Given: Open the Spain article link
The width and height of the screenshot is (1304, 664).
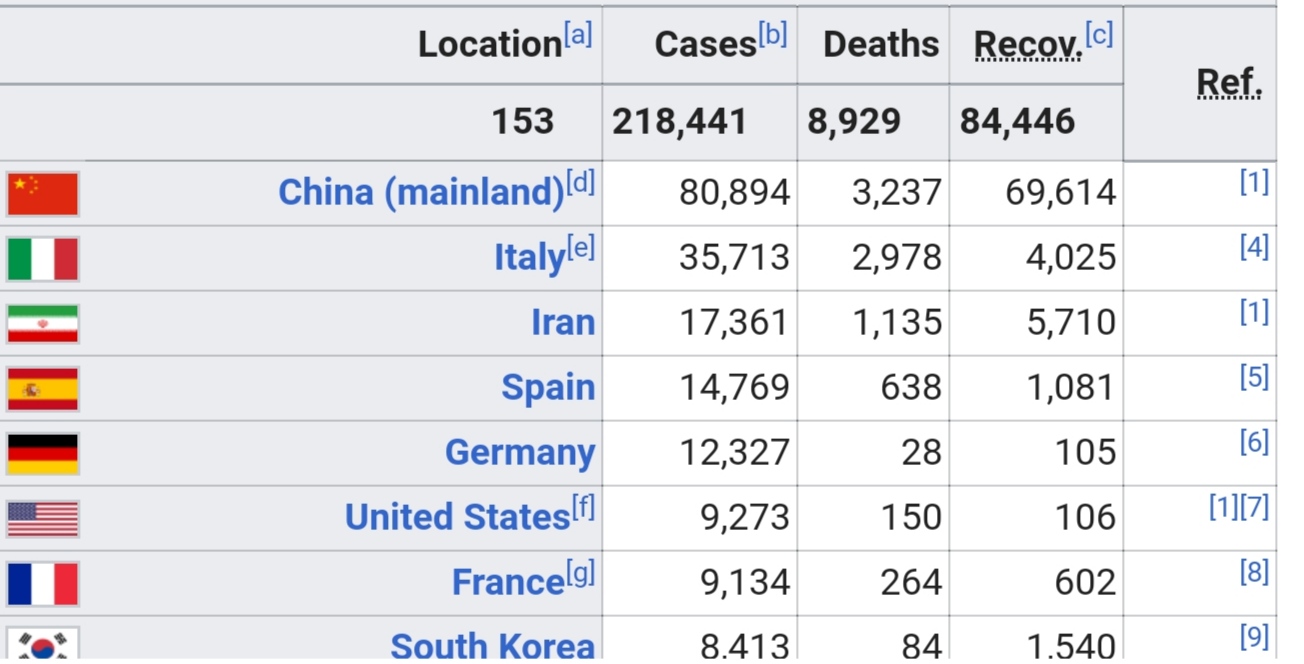Looking at the screenshot, I should point(548,388).
